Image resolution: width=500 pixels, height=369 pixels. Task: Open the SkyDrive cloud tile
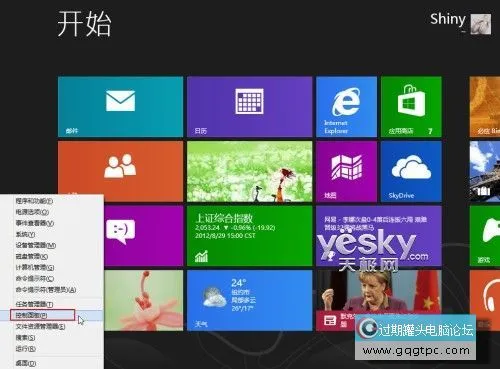(x=411, y=171)
